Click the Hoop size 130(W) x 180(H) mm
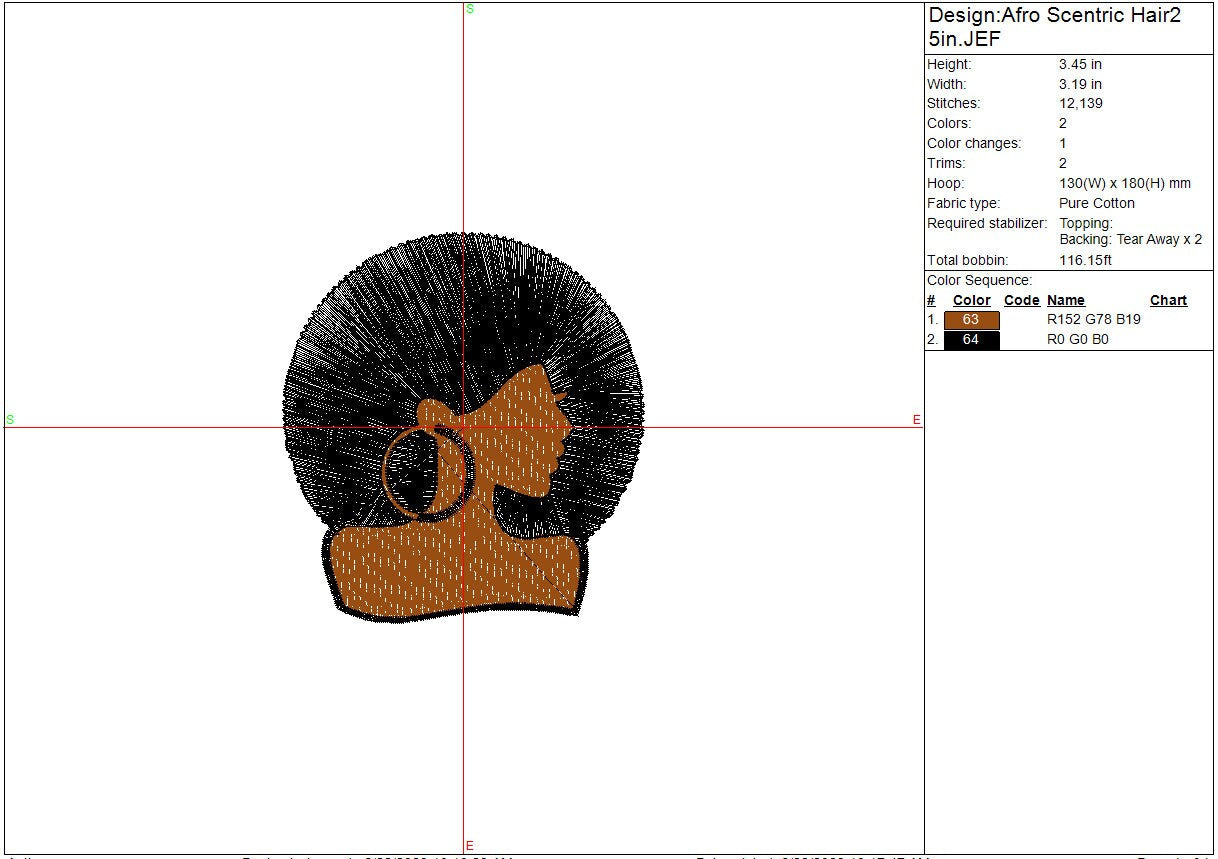 (1124, 184)
